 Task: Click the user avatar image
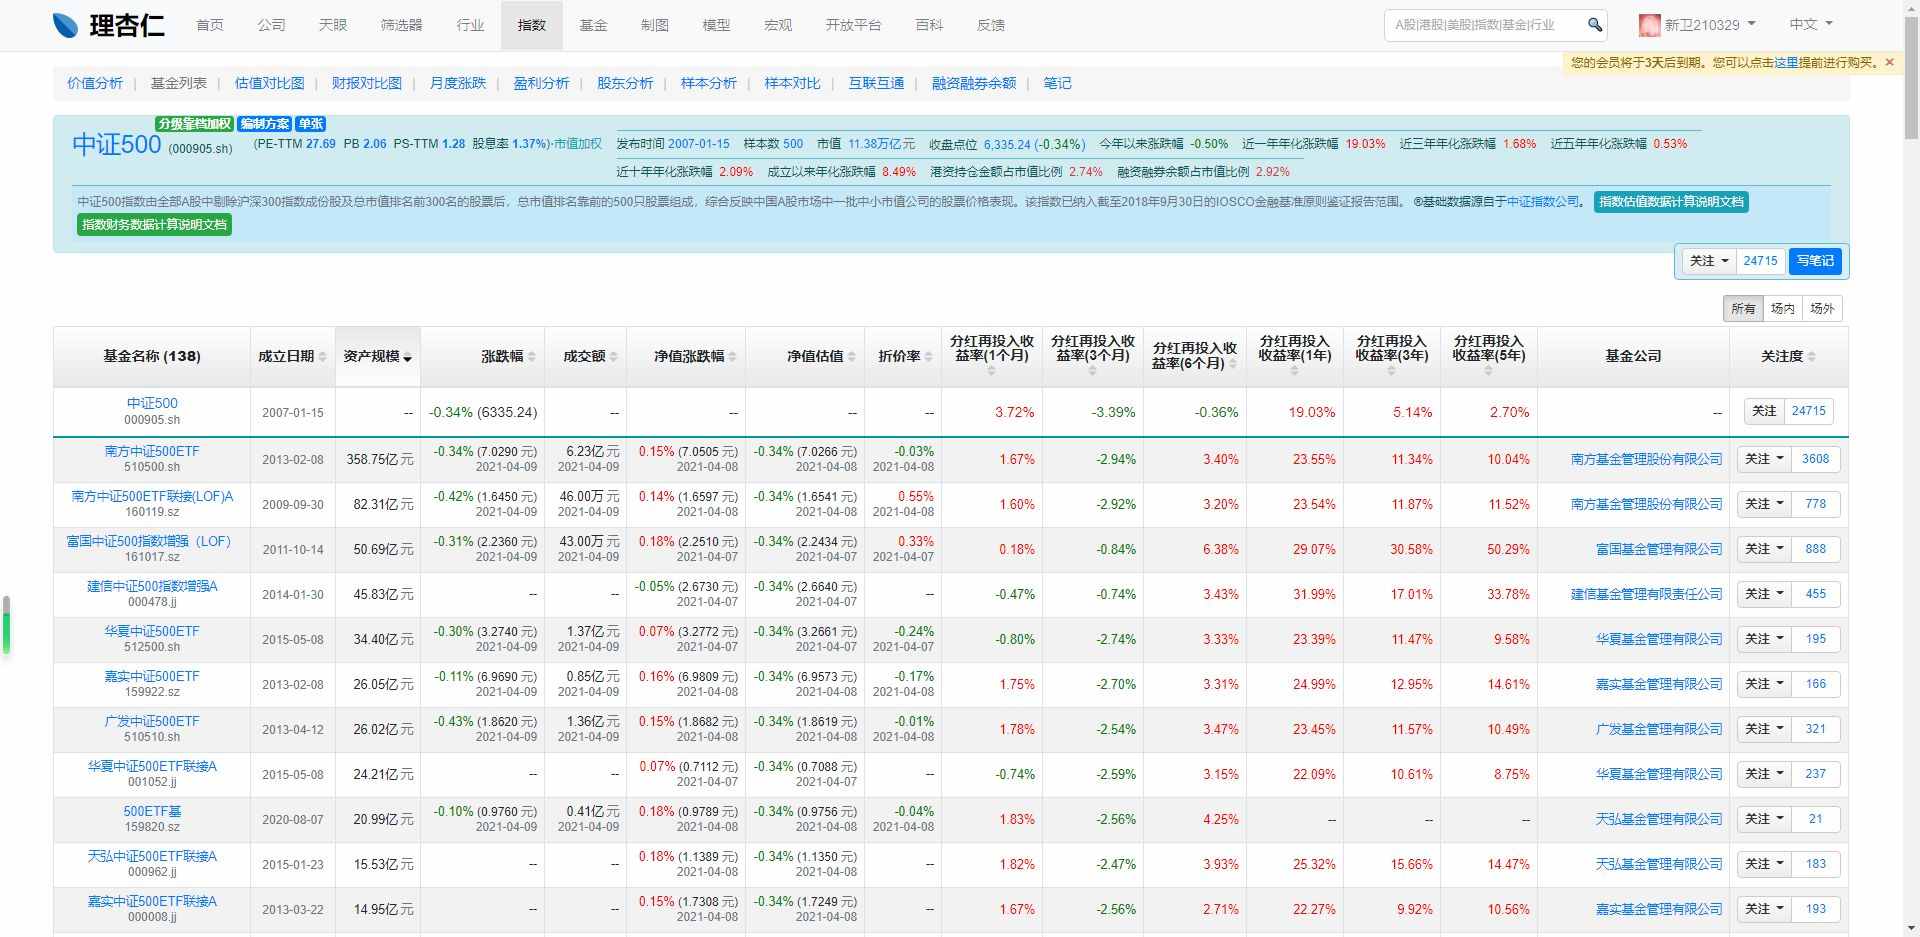(1650, 25)
